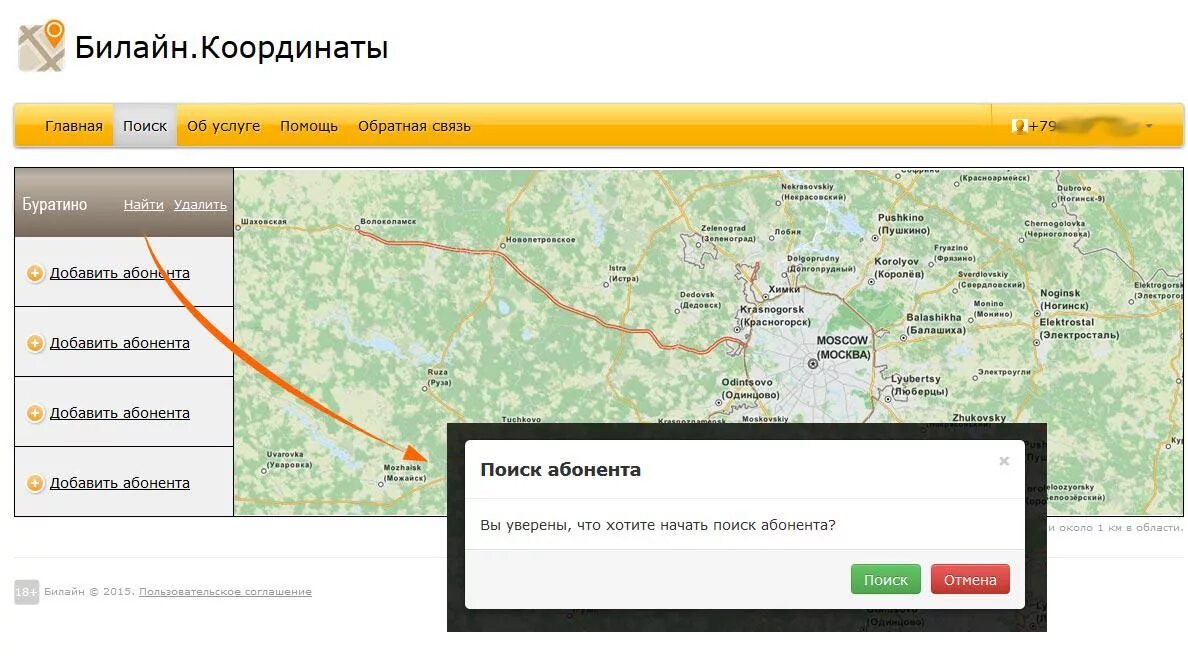Switch to the Поиск tab
The image size is (1188, 660).
coord(145,126)
